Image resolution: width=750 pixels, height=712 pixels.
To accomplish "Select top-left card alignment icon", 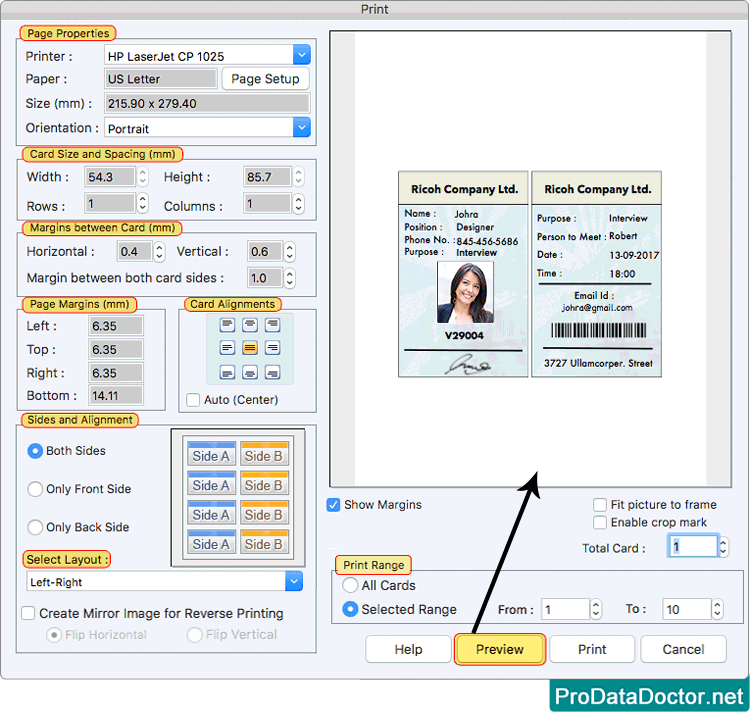I will click(227, 325).
